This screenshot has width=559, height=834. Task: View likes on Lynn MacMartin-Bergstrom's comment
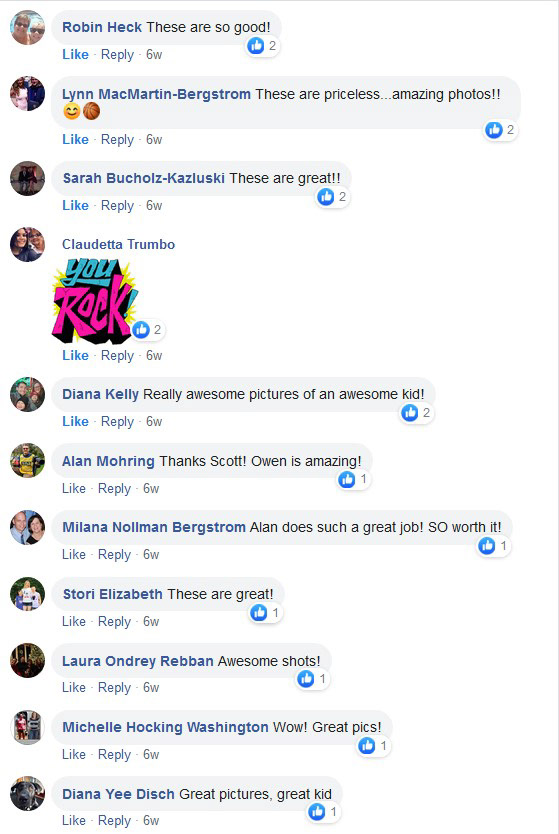point(500,130)
